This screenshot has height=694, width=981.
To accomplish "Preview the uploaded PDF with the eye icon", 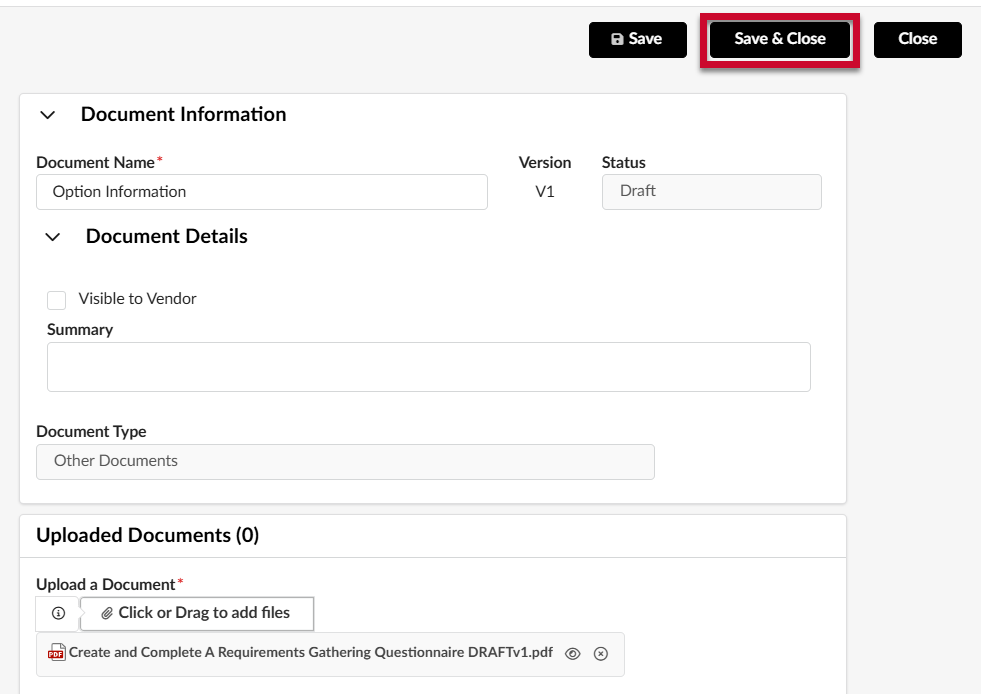I will [x=572, y=654].
